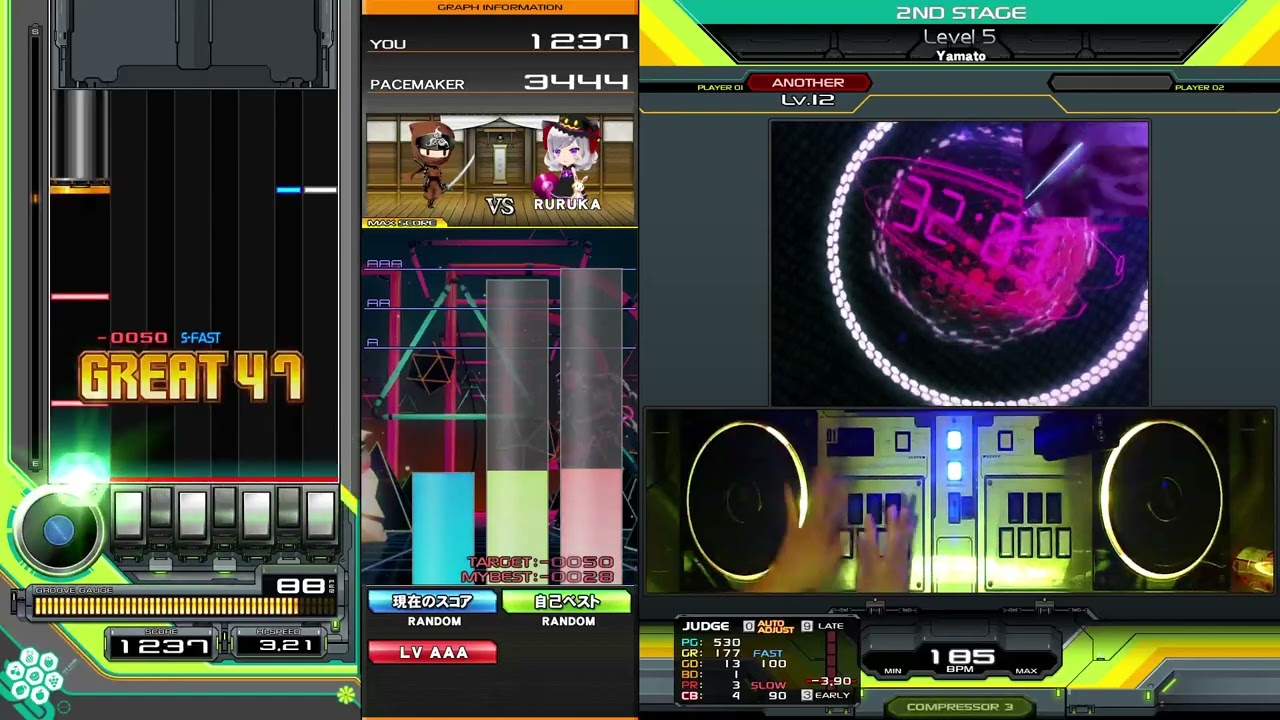This screenshot has height=720, width=1280.
Task: Click the blue current score bar
Action: (443, 528)
